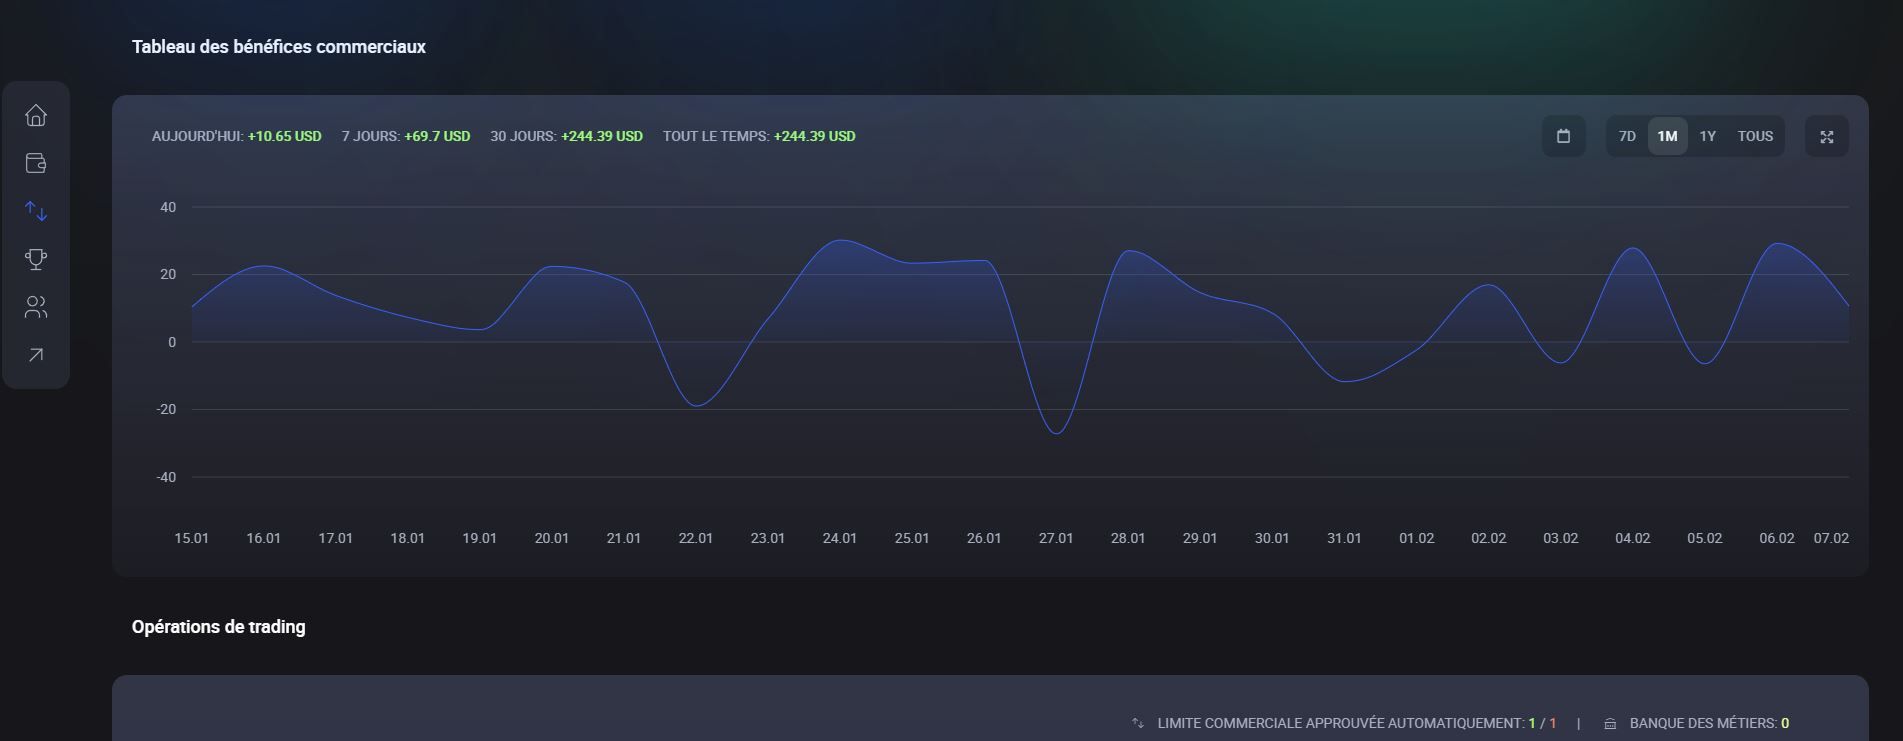
Task: Click the 04.02 date axis label
Action: pyautogui.click(x=1633, y=538)
